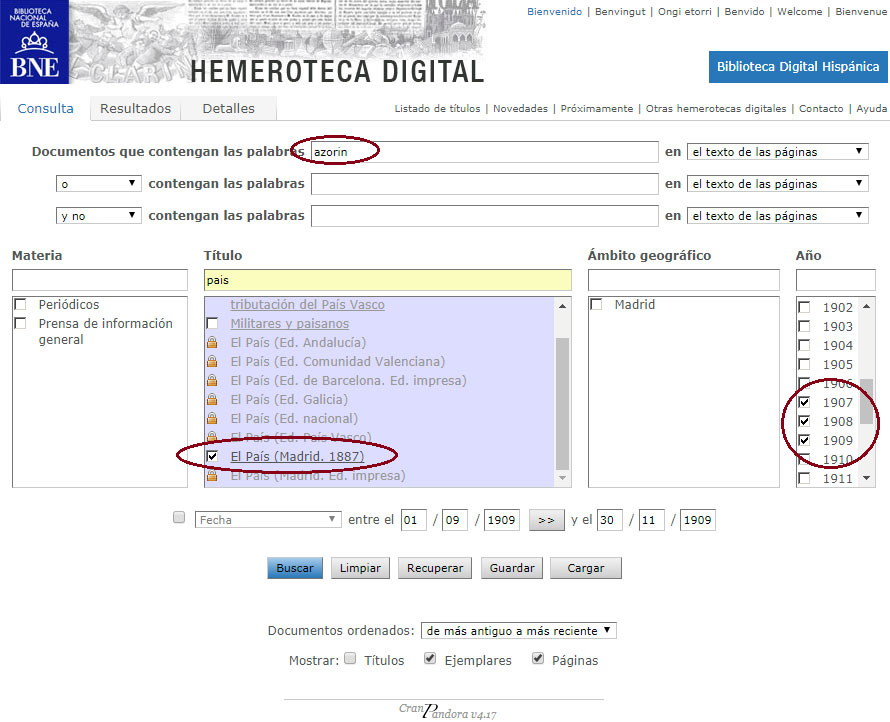
Task: Open second-row 'el texto de las páginas' dropdown
Action: (x=778, y=184)
